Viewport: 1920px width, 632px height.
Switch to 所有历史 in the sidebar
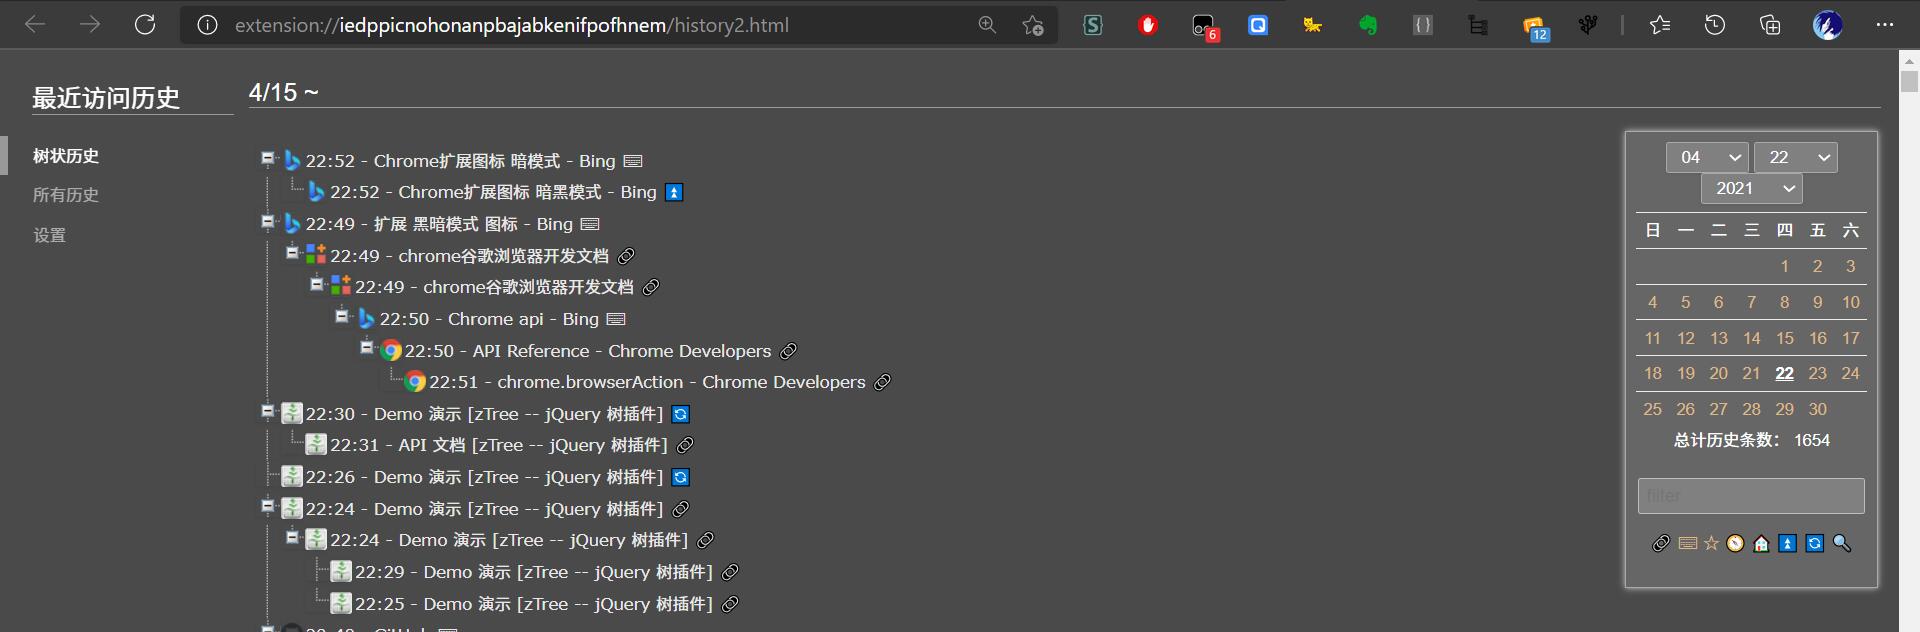66,195
